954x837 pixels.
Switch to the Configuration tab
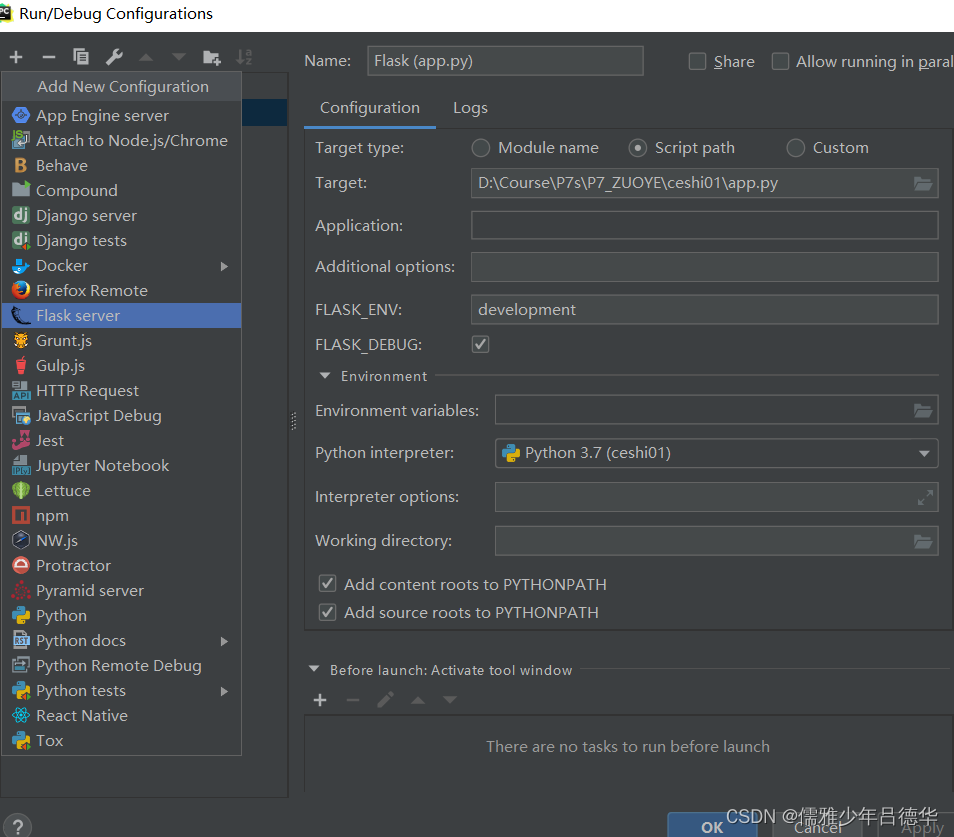tap(370, 108)
